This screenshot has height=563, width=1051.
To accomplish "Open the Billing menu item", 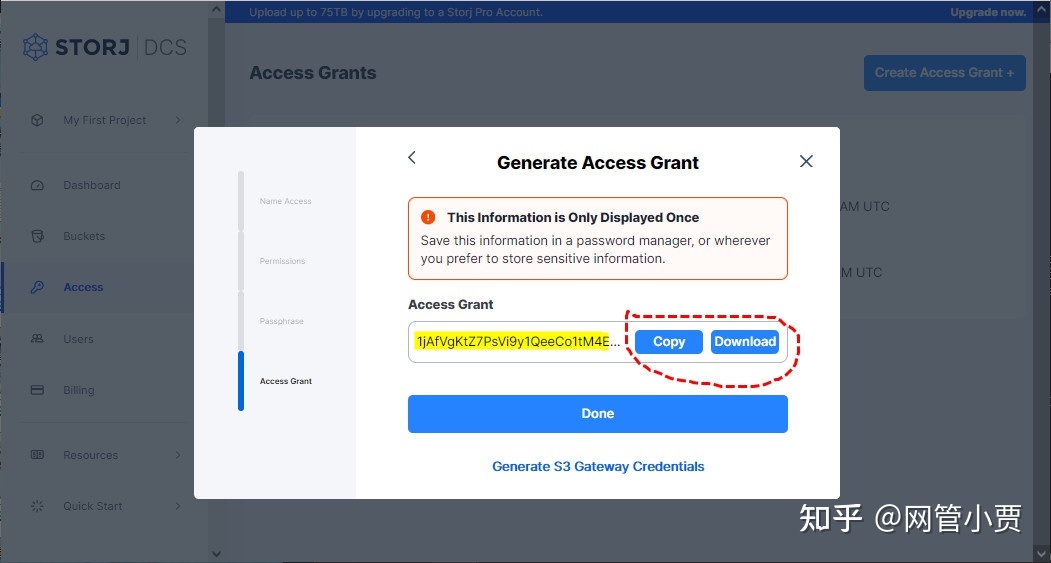I will tap(78, 390).
